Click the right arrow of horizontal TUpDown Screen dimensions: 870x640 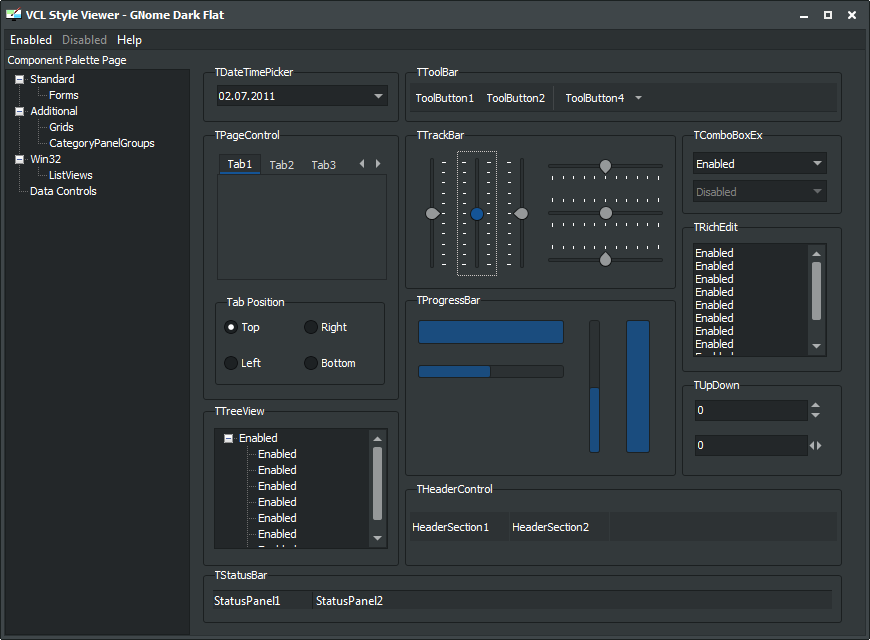pyautogui.click(x=819, y=445)
